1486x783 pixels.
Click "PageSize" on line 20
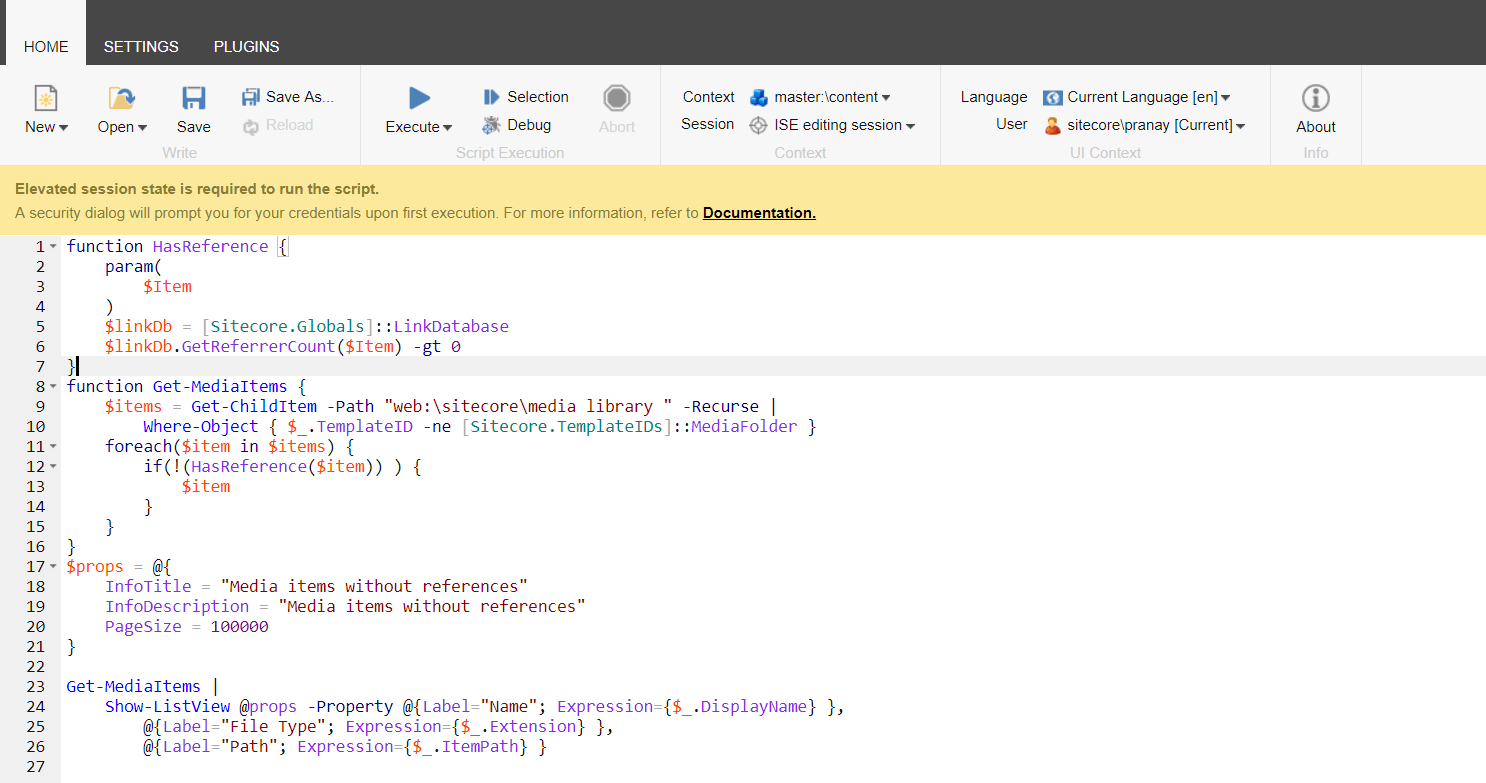(143, 626)
